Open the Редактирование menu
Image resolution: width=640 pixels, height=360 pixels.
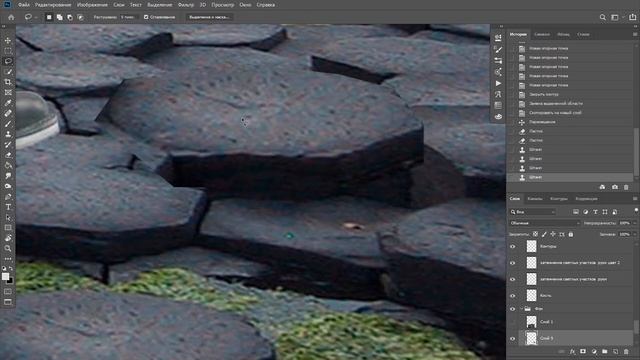[x=53, y=5]
